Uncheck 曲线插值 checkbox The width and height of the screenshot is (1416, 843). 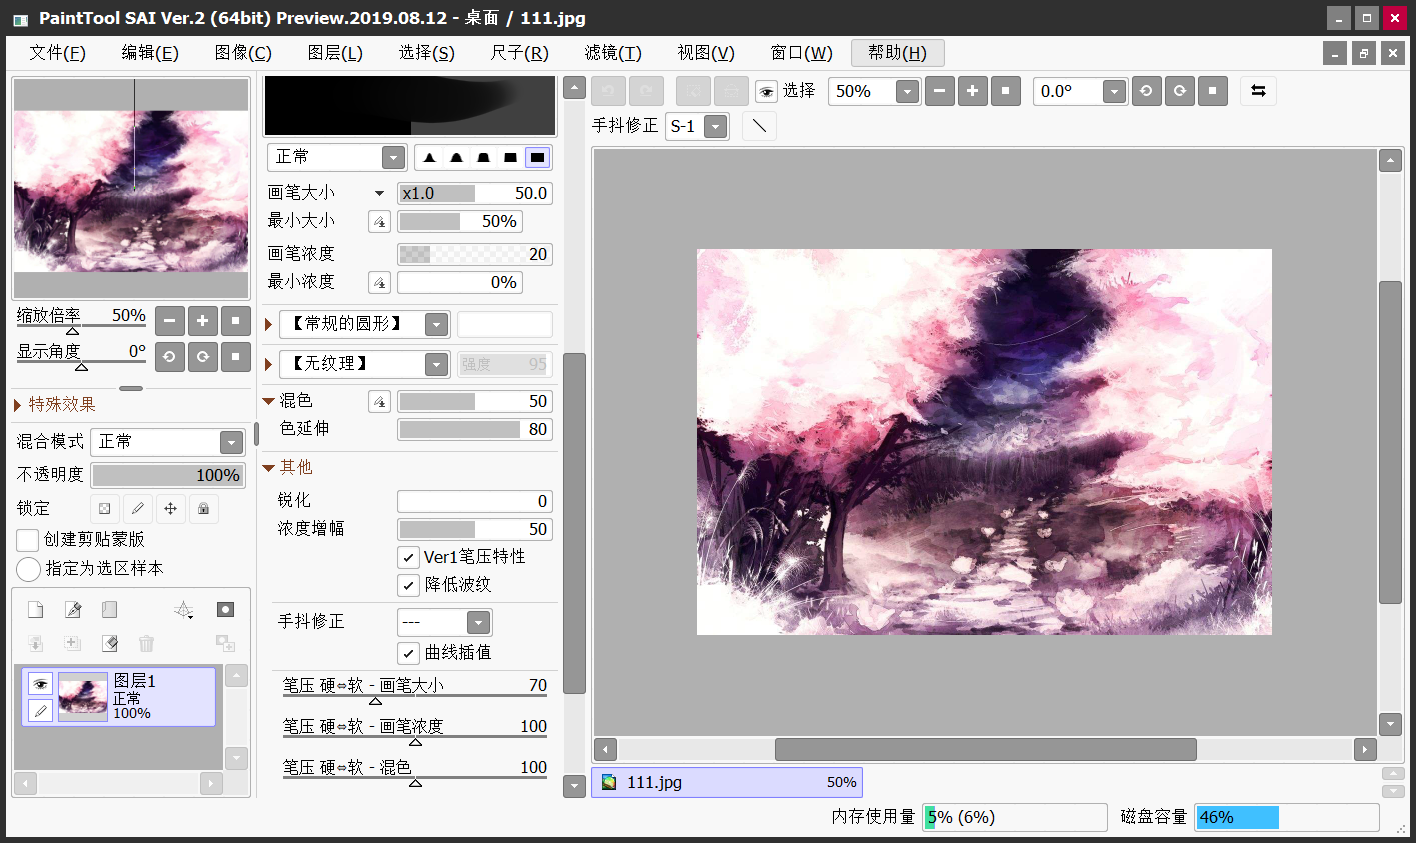click(x=408, y=653)
